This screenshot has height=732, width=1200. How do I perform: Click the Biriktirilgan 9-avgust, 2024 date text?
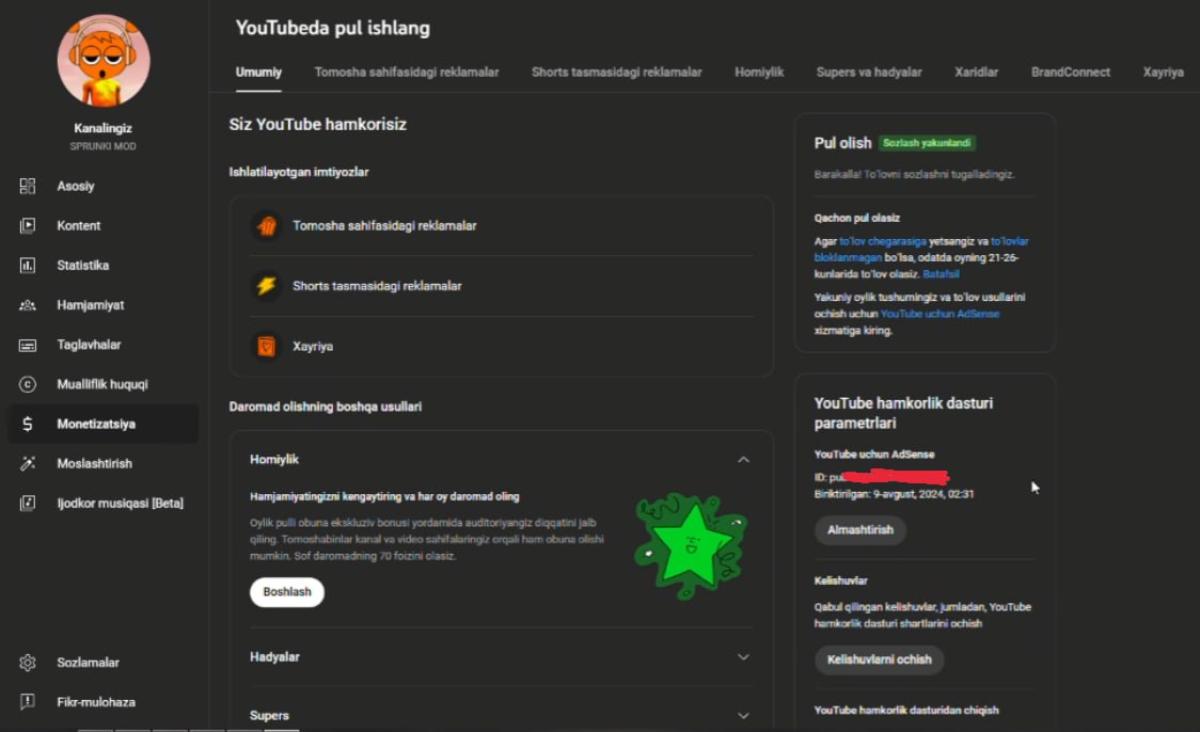pyautogui.click(x=894, y=494)
